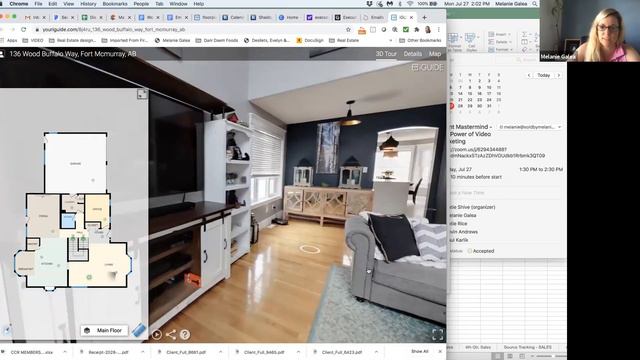The height and width of the screenshot is (360, 640).
Task: Switch to the 3D Tour tab
Action: (386, 54)
